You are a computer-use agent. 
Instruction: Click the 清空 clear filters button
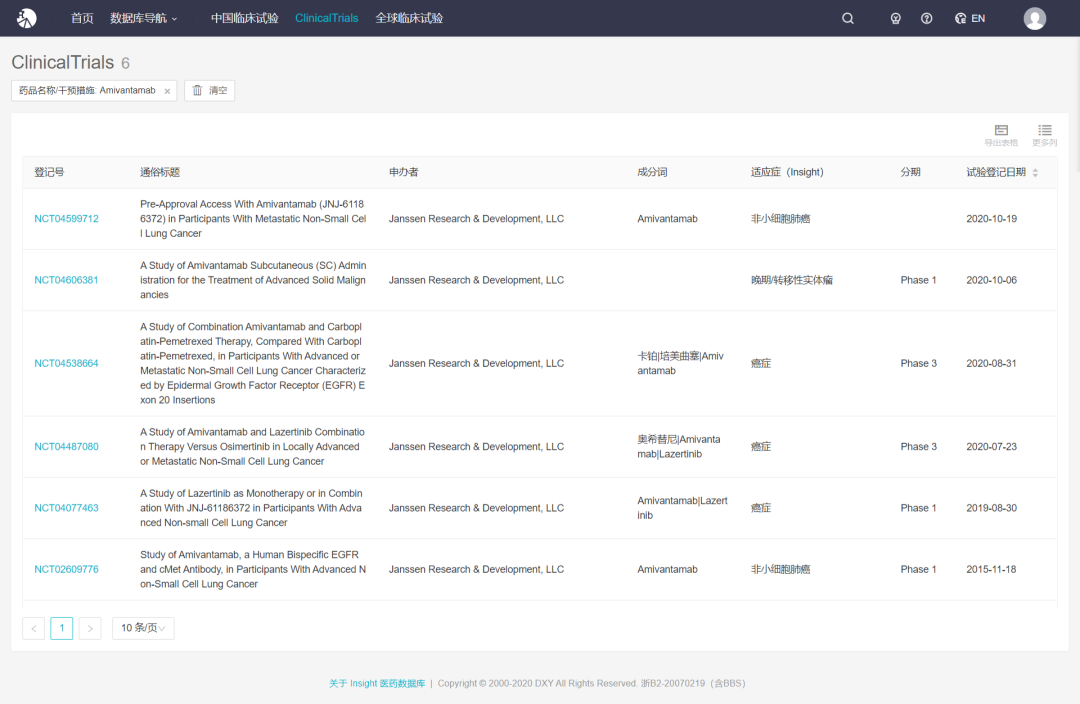(209, 90)
